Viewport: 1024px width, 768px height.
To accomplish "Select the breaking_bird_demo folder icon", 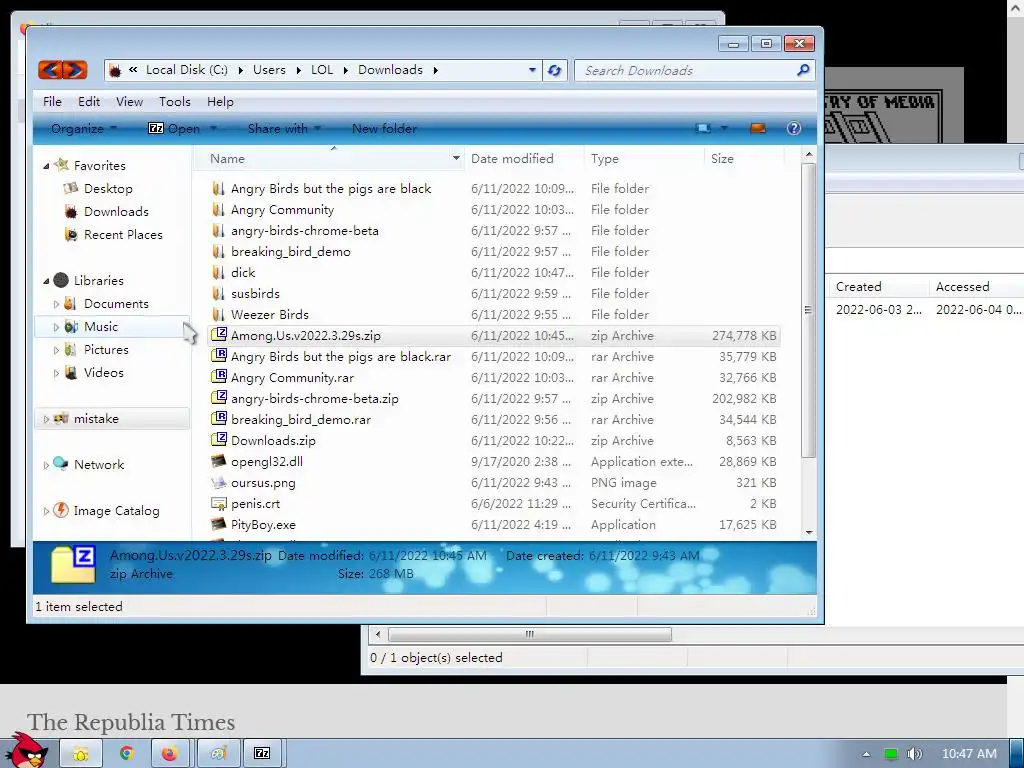I will [x=218, y=251].
